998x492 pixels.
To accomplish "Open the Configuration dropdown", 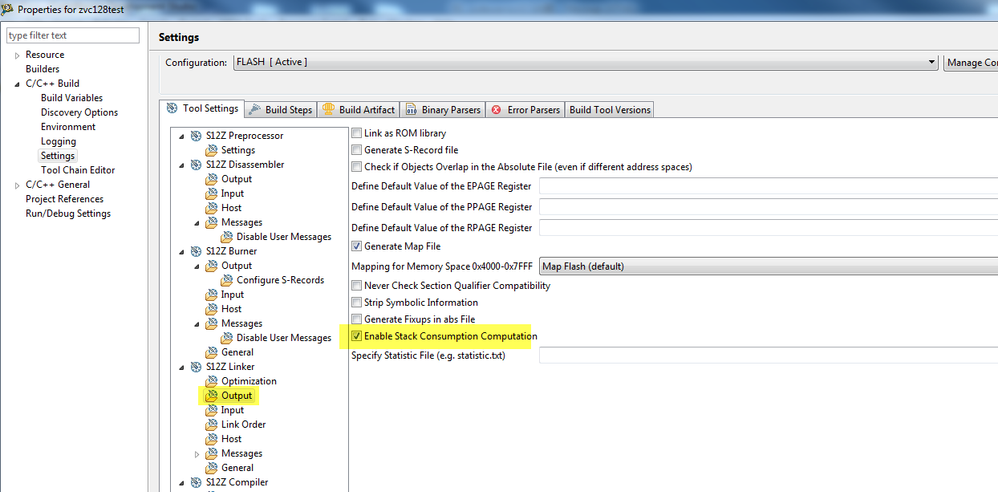I will tap(586, 62).
